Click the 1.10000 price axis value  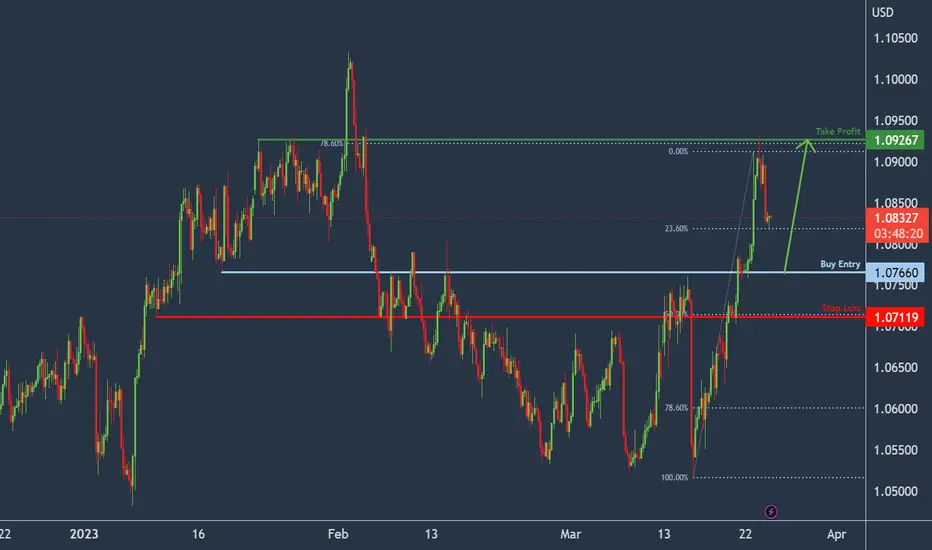point(895,80)
